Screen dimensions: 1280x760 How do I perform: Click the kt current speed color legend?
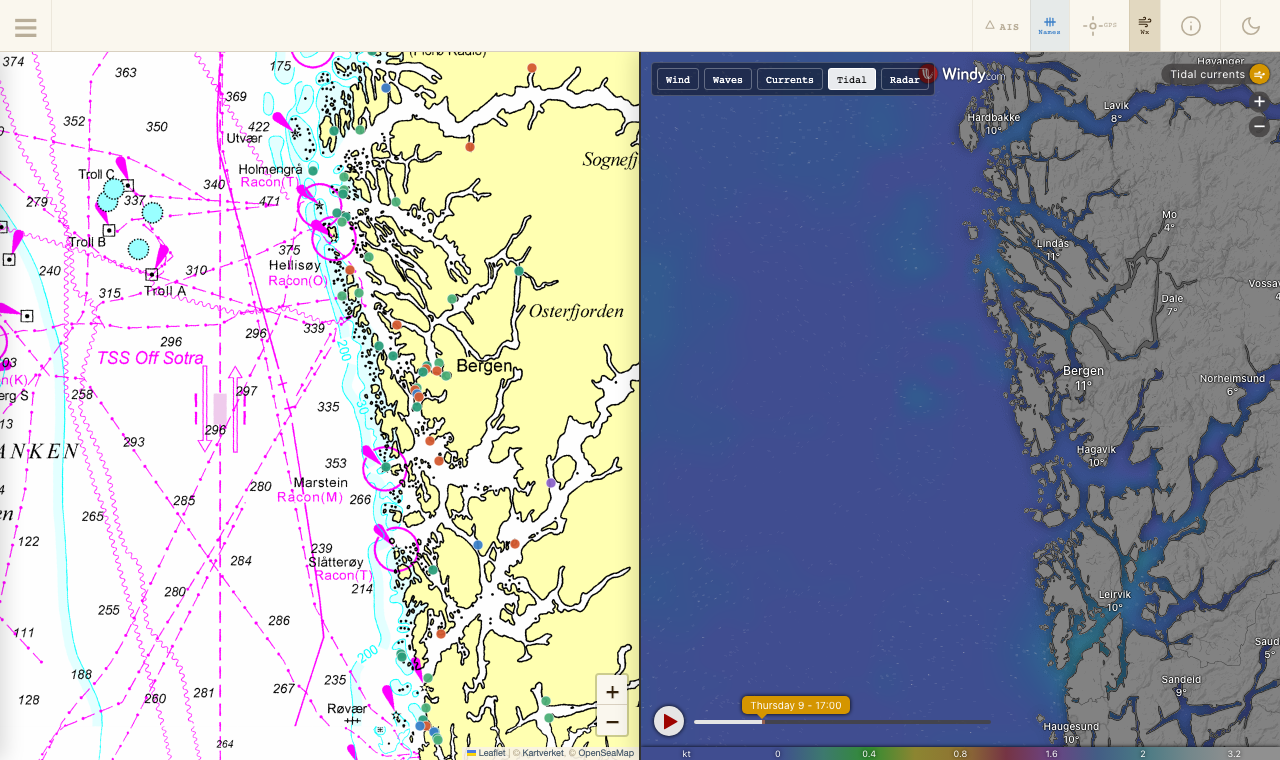[960, 753]
